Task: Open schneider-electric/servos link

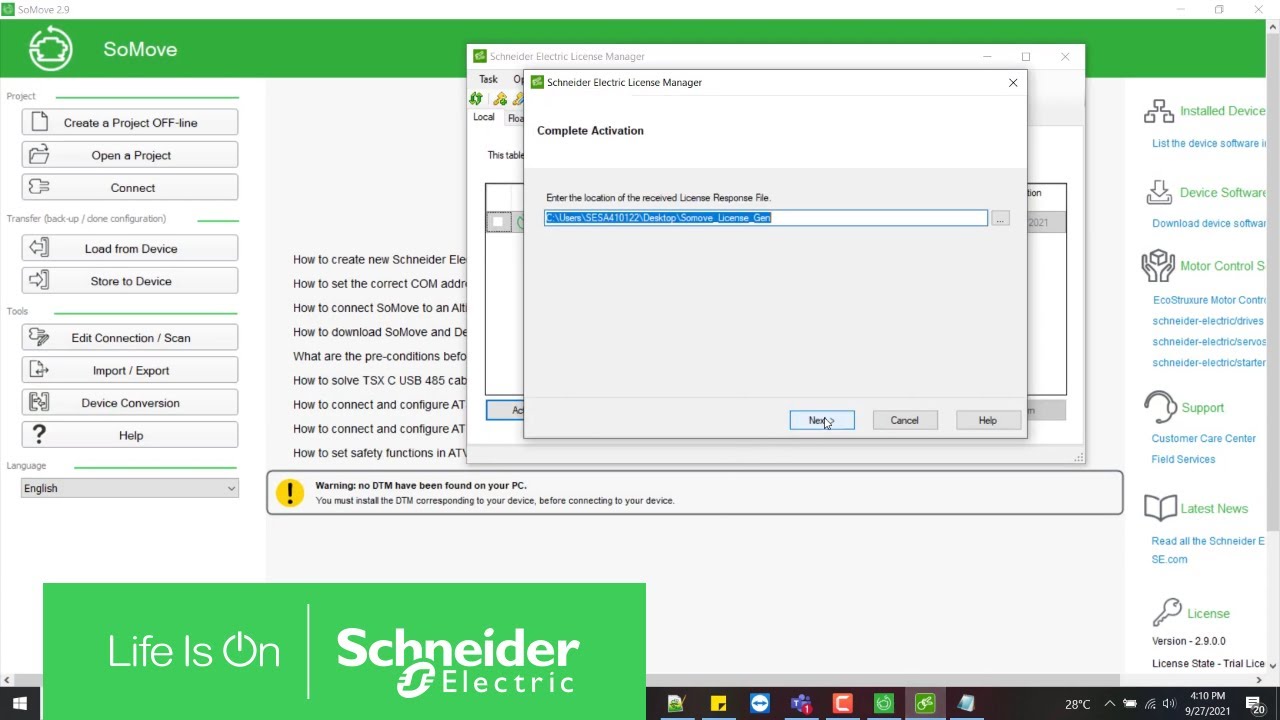Action: (x=1208, y=342)
